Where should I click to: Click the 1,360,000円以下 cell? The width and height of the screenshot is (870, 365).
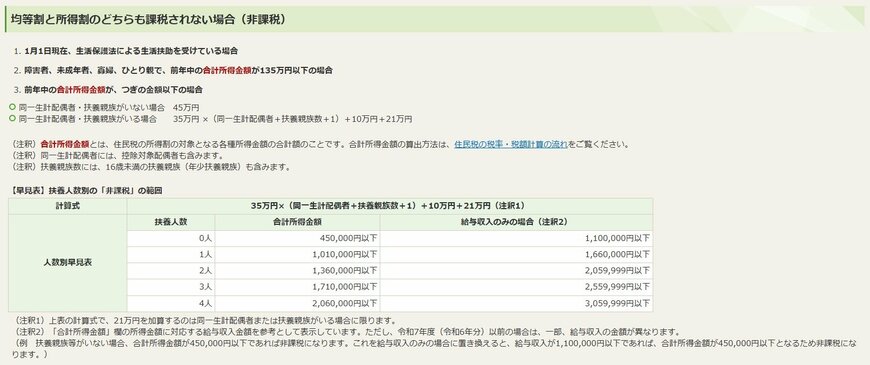[x=297, y=271]
